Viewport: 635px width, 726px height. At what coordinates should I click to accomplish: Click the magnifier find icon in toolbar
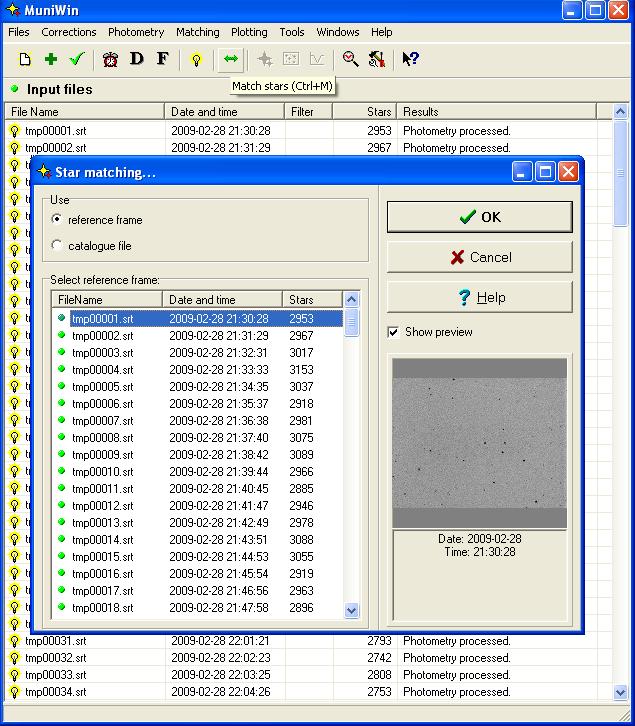(350, 60)
